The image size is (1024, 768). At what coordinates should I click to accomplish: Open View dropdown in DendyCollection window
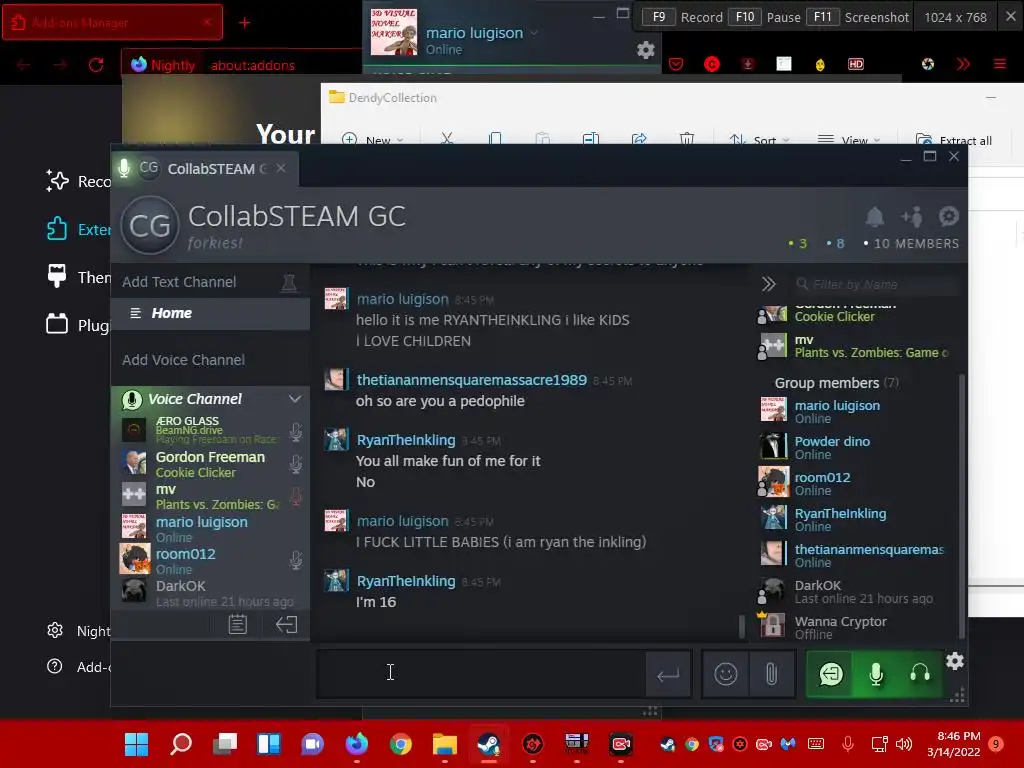tap(849, 139)
